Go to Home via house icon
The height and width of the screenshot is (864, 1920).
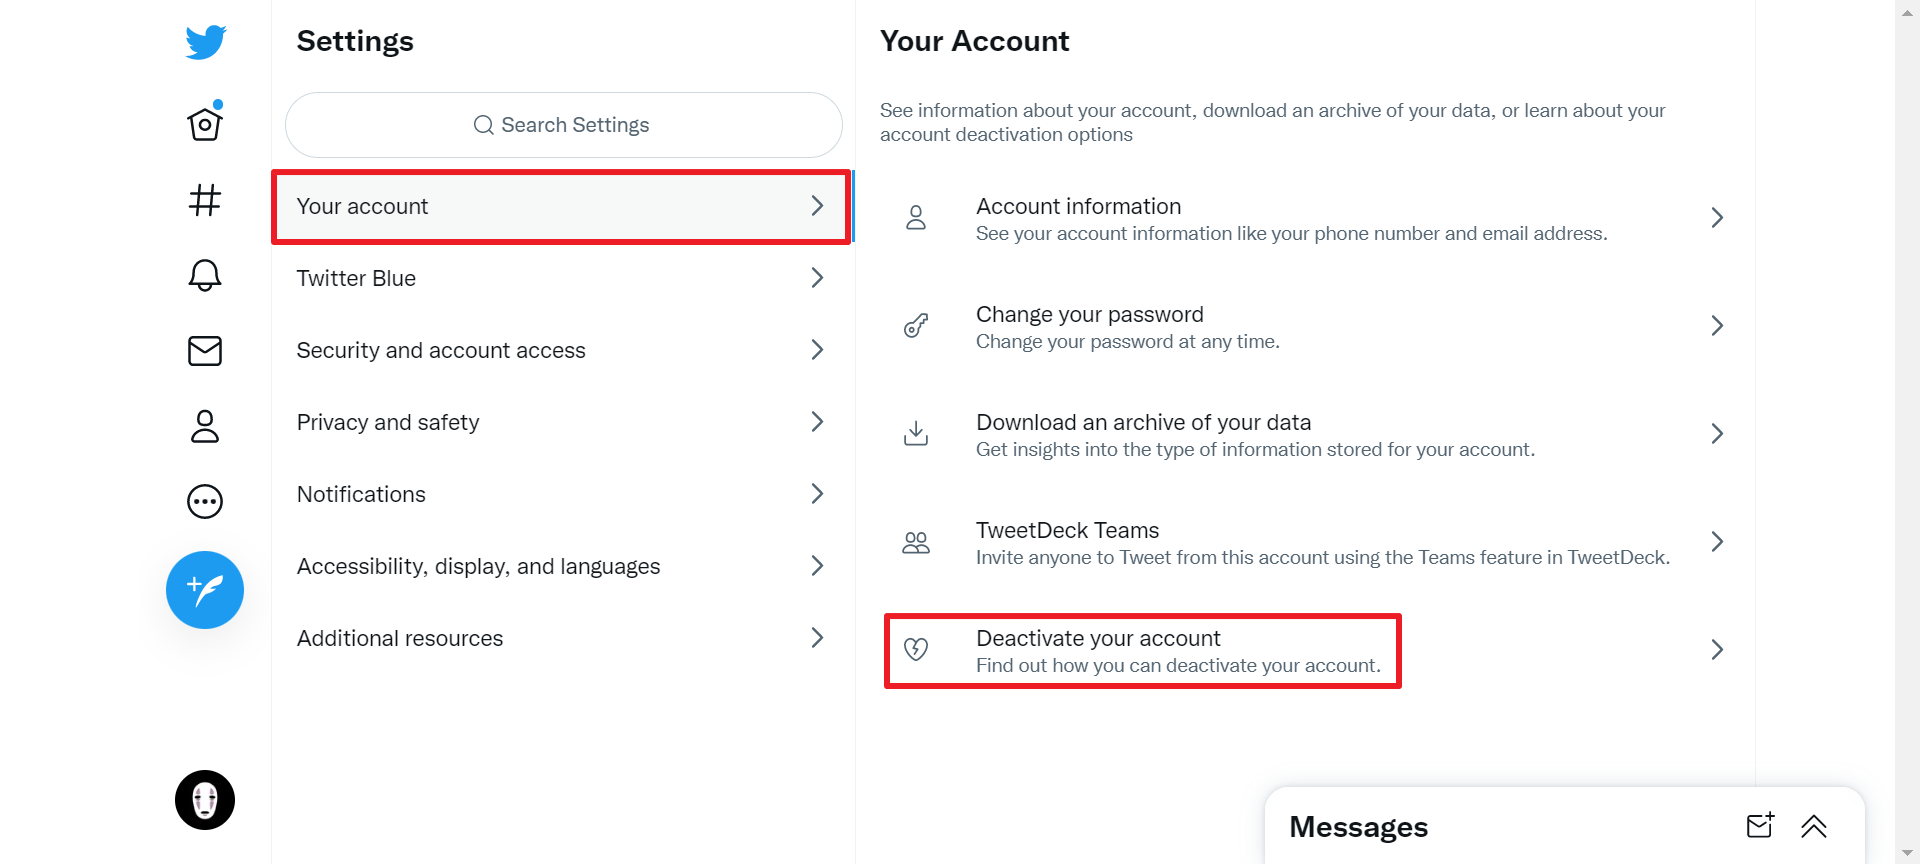pyautogui.click(x=205, y=124)
